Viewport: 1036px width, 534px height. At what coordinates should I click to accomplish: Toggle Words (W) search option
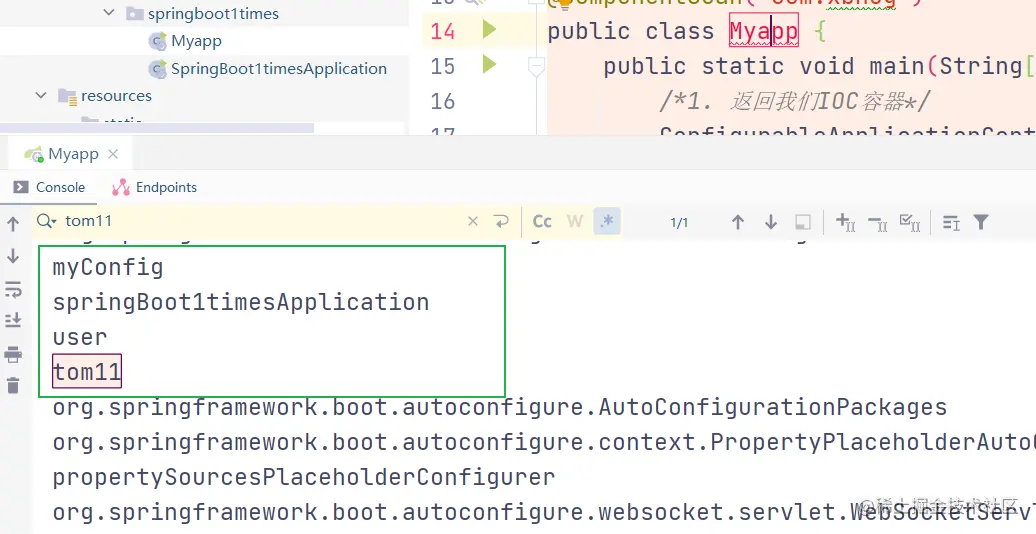[575, 221]
